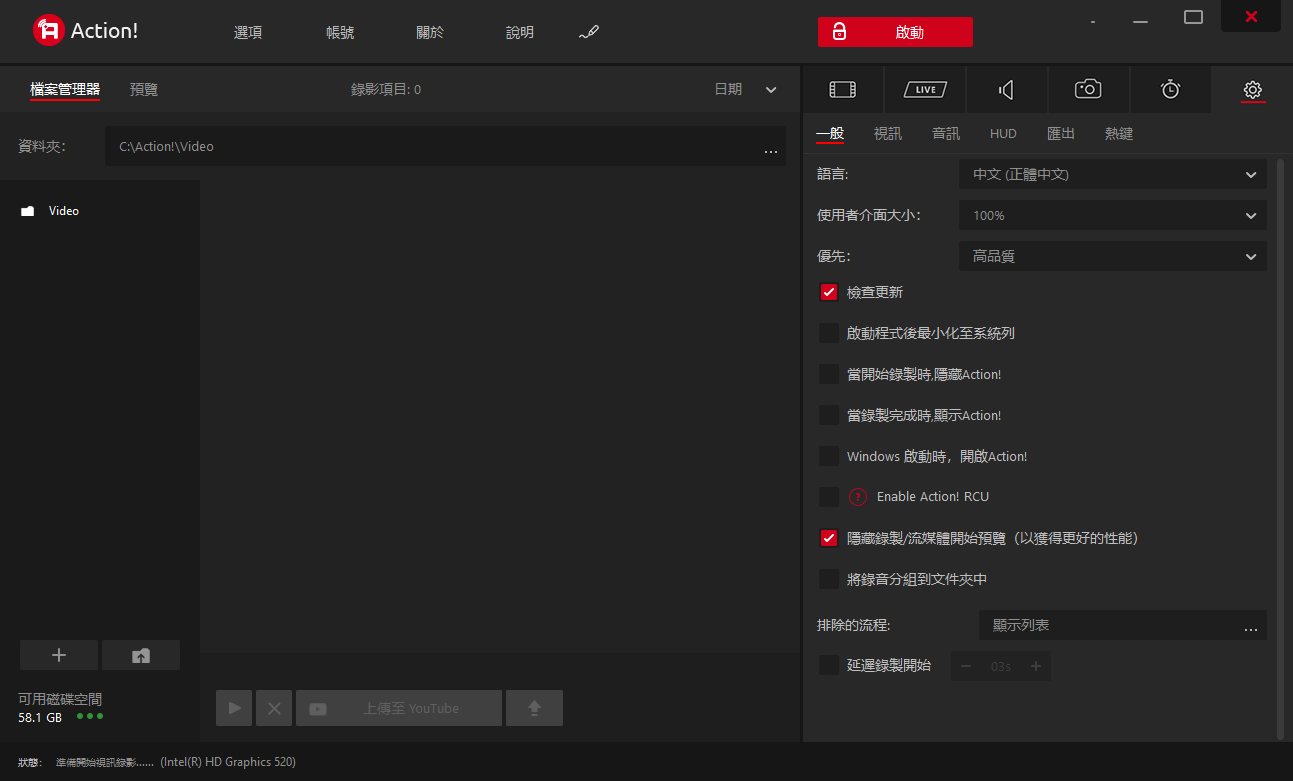Click the play recording button
1293x781 pixels.
tap(234, 708)
